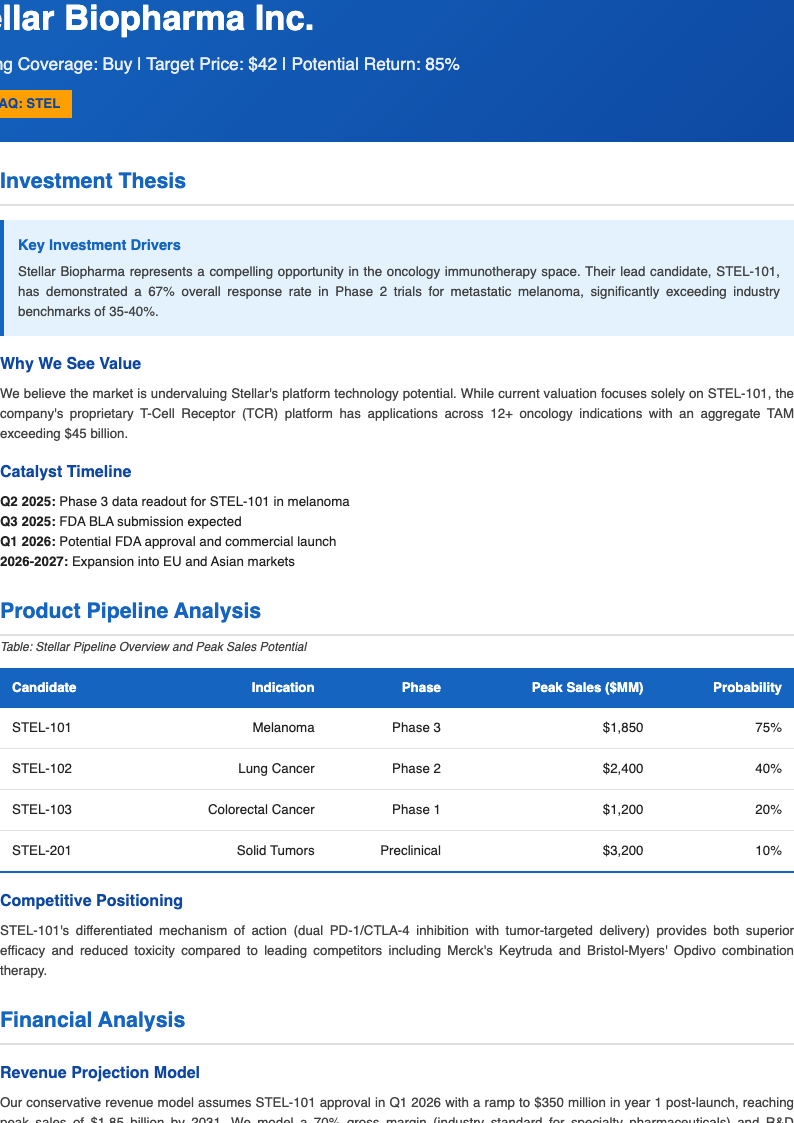Click the Probability column header
Screen dimensions: 794x1123
pyautogui.click(x=747, y=688)
